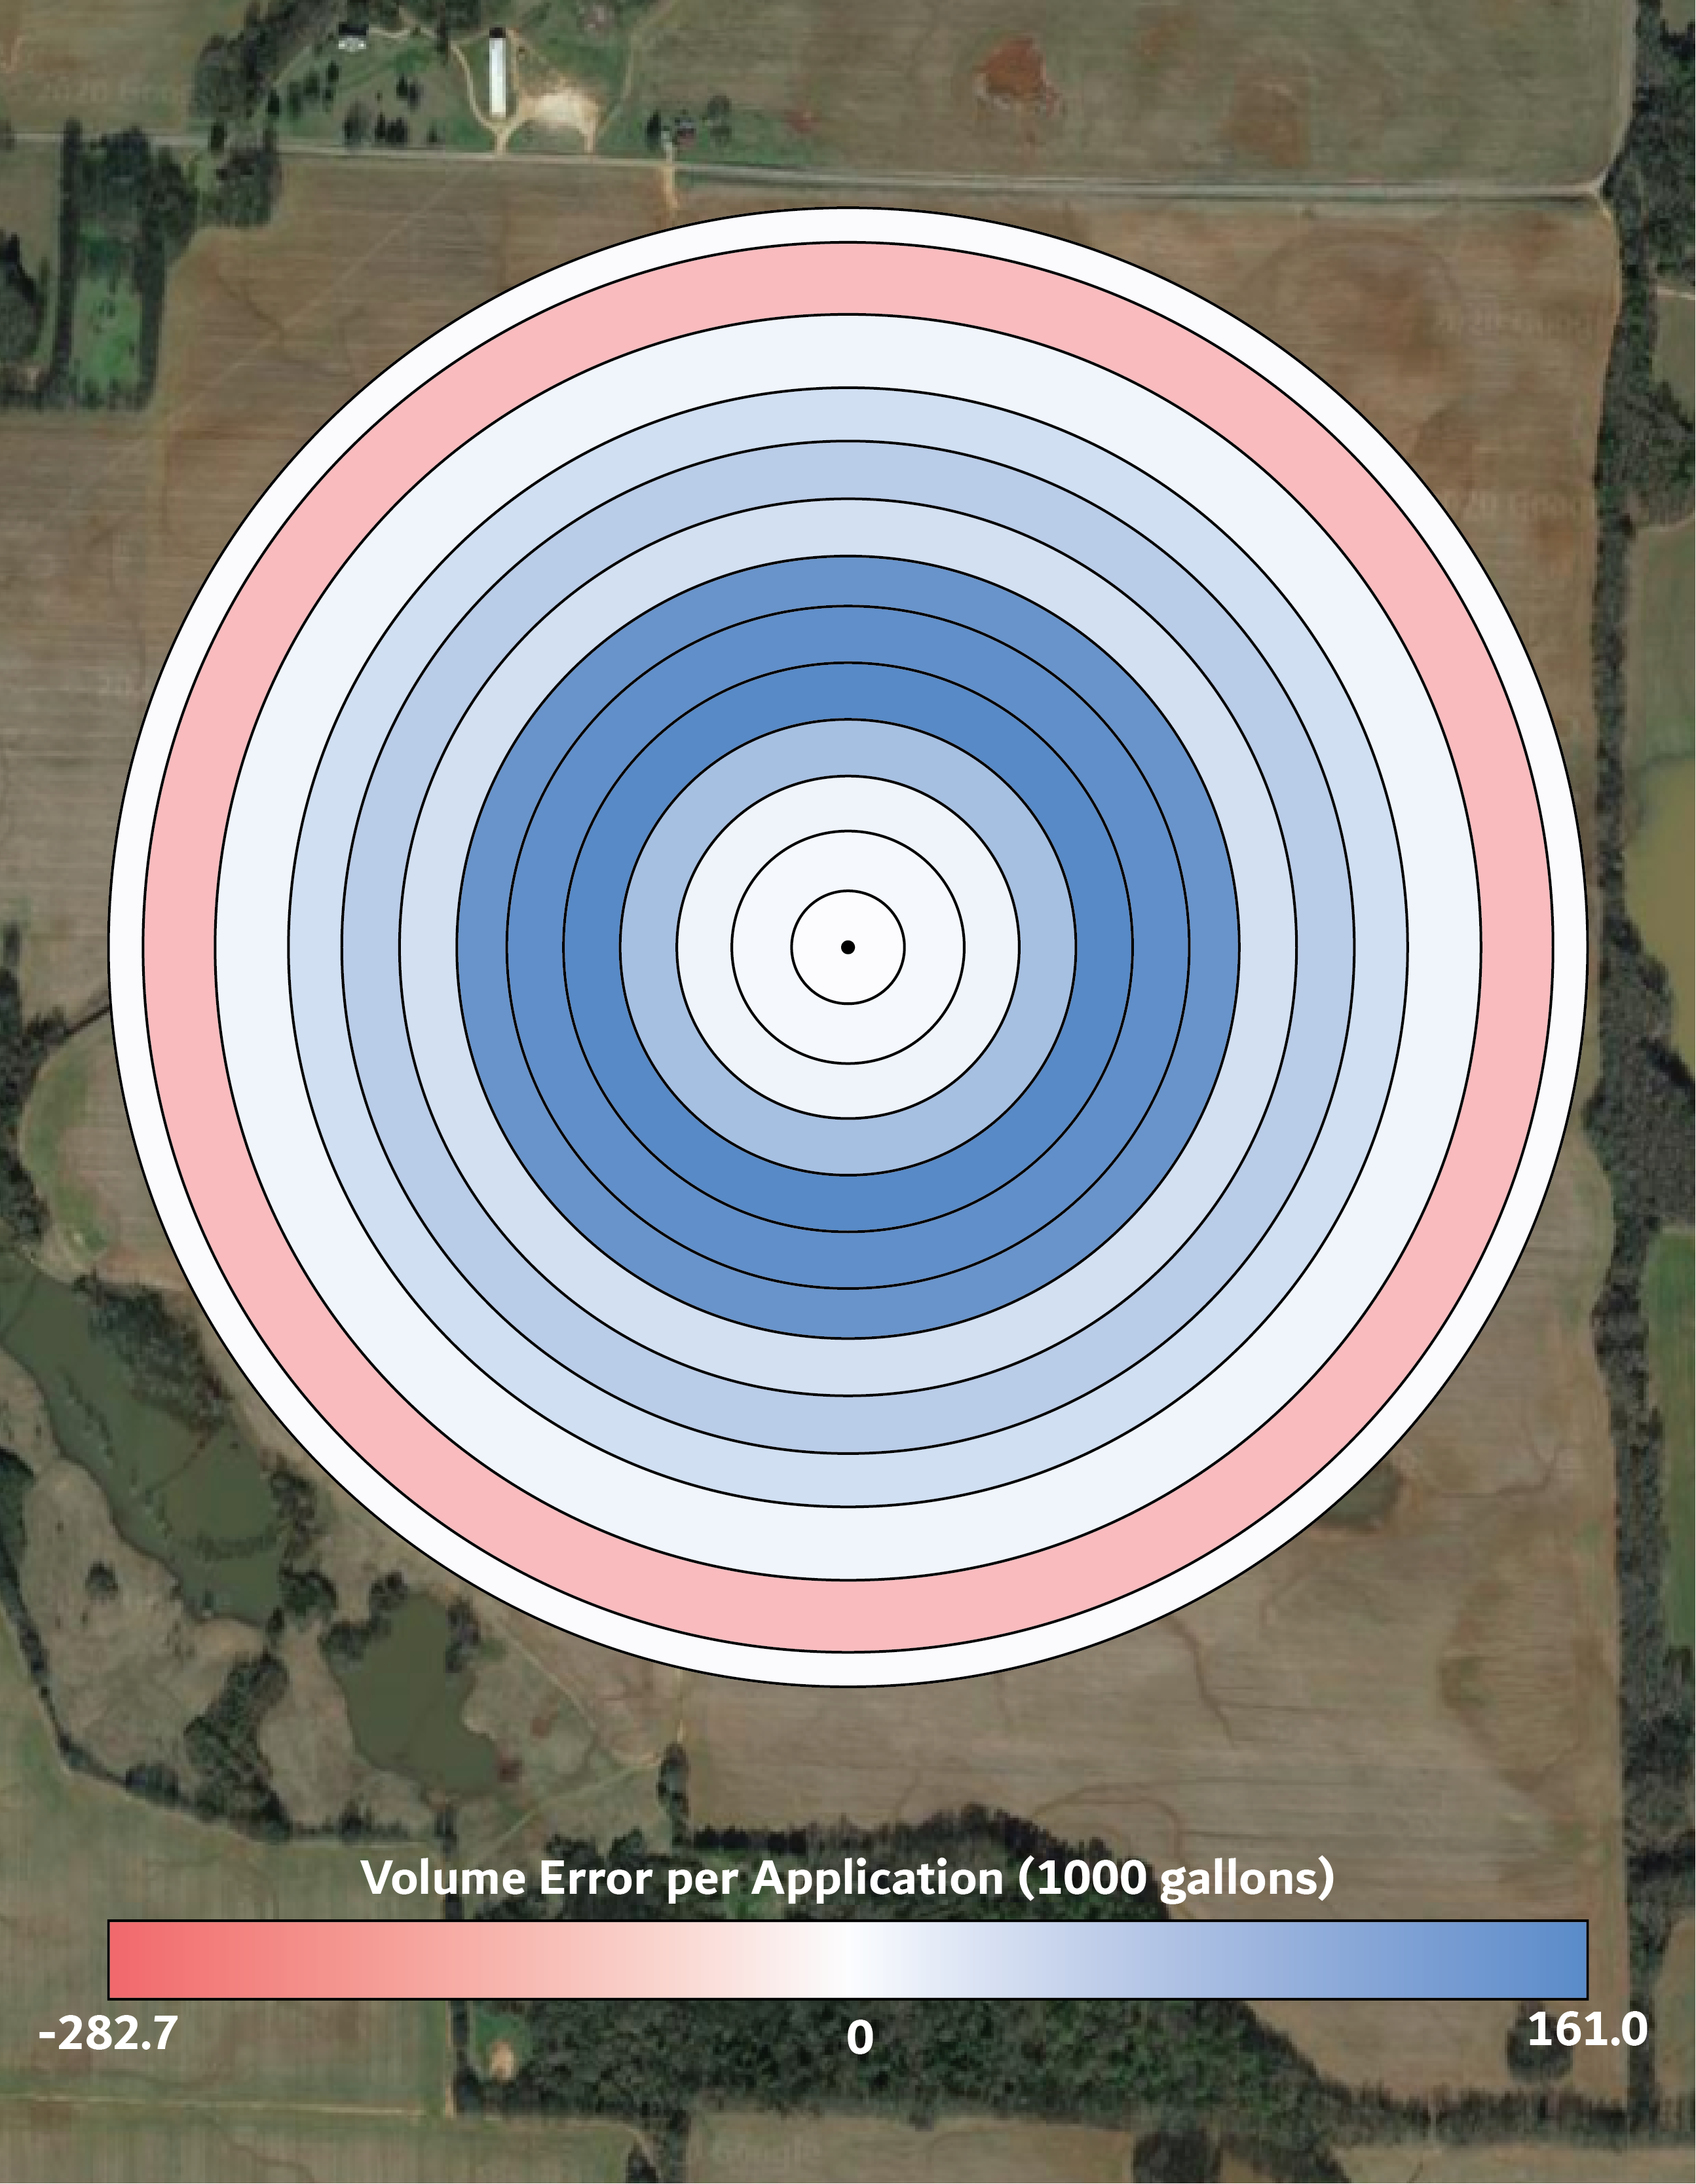Click the -282.7 minimum value label
This screenshot has width=1696, height=2184.
[108, 2033]
